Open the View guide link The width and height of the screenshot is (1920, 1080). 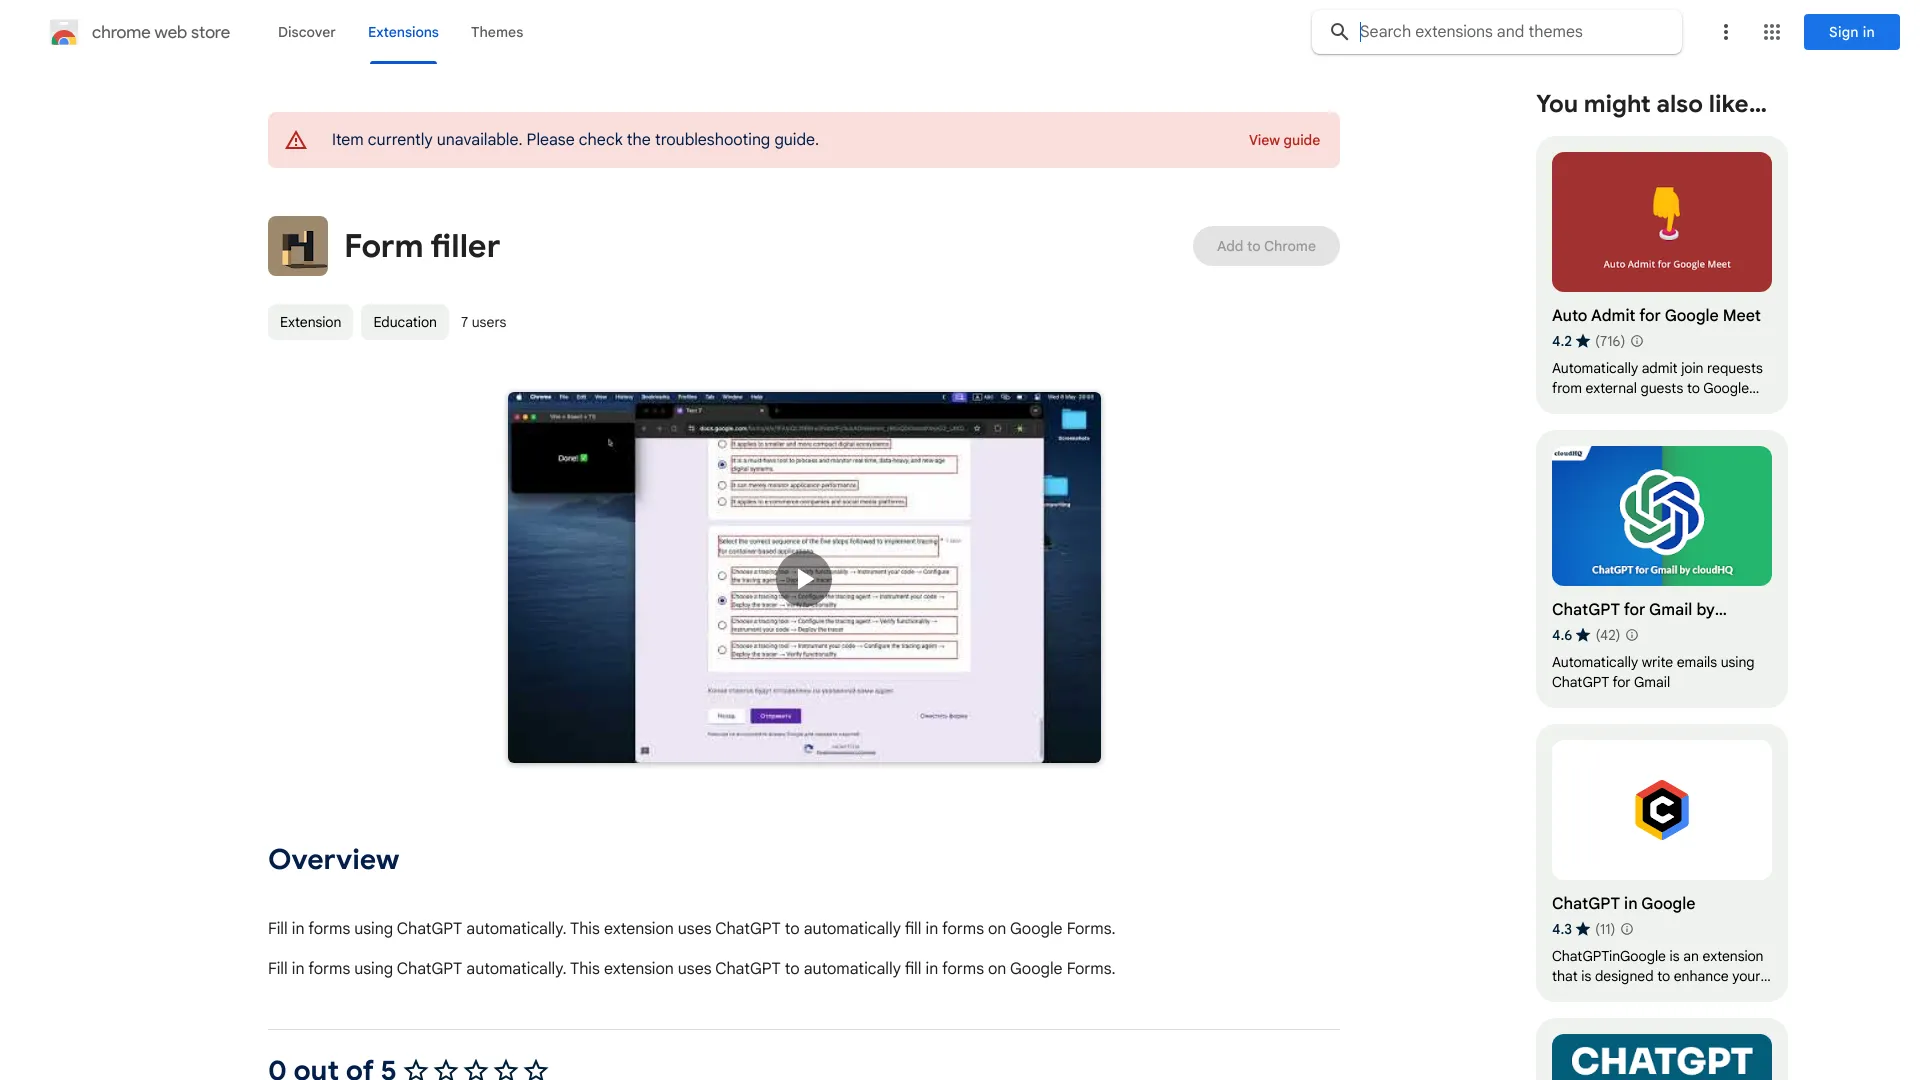point(1284,140)
